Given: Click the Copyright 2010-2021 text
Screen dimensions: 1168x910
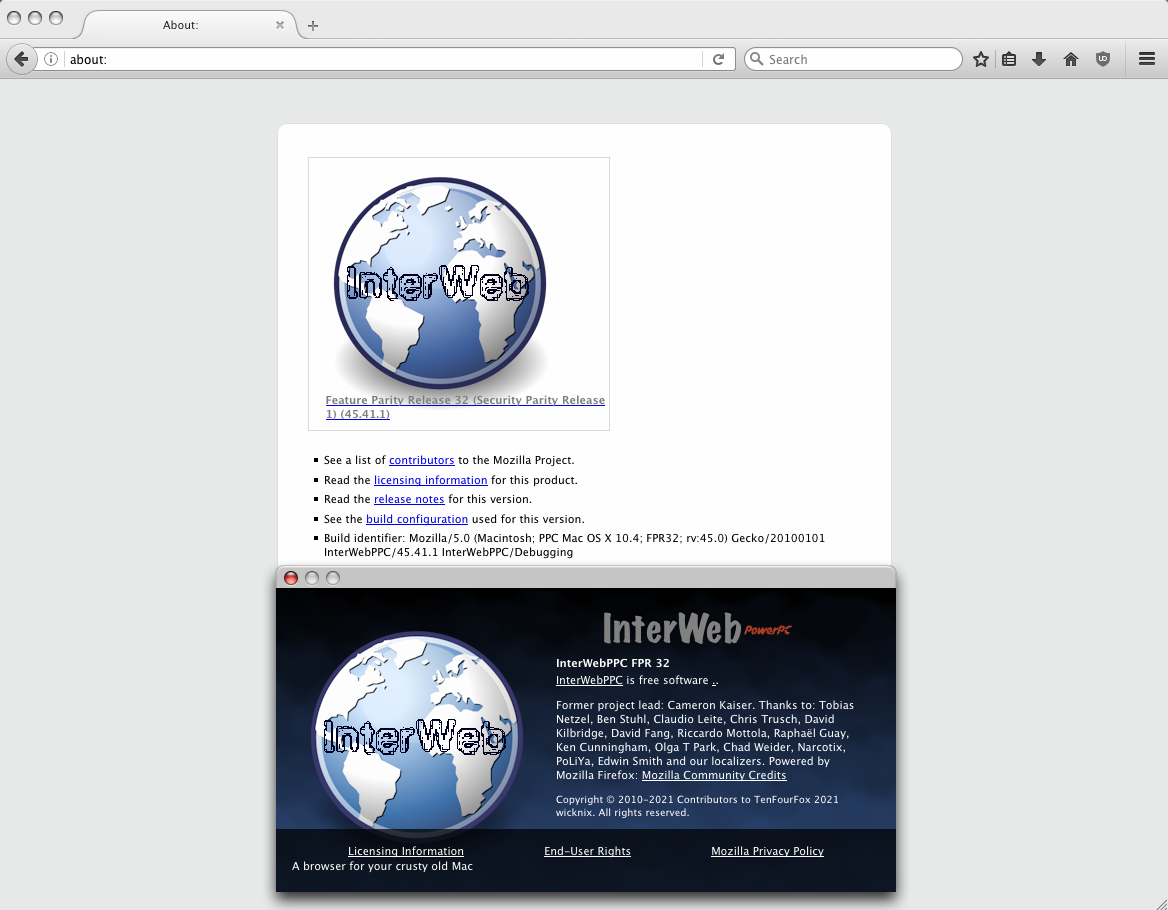Looking at the screenshot, I should tap(697, 806).
